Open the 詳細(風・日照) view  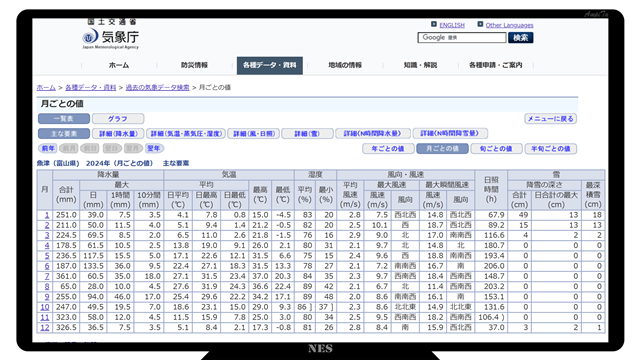pos(254,133)
